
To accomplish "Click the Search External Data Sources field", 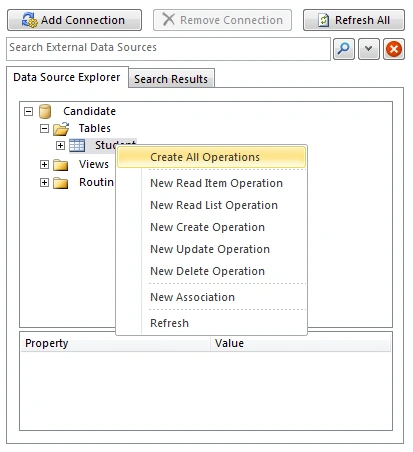I will [168, 49].
